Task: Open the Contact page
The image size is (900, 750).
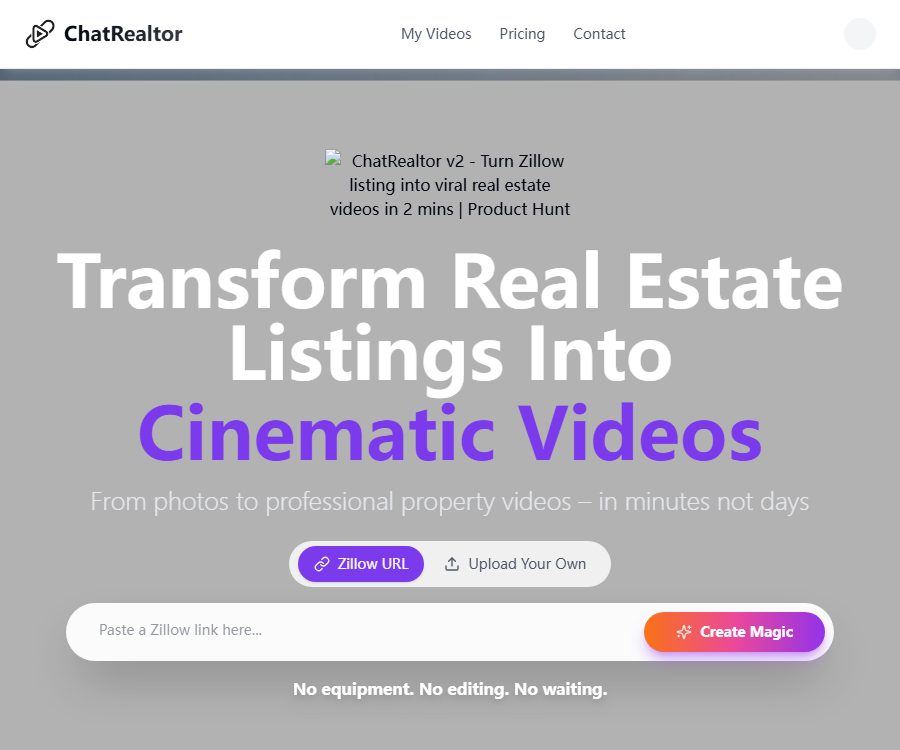Action: (599, 34)
